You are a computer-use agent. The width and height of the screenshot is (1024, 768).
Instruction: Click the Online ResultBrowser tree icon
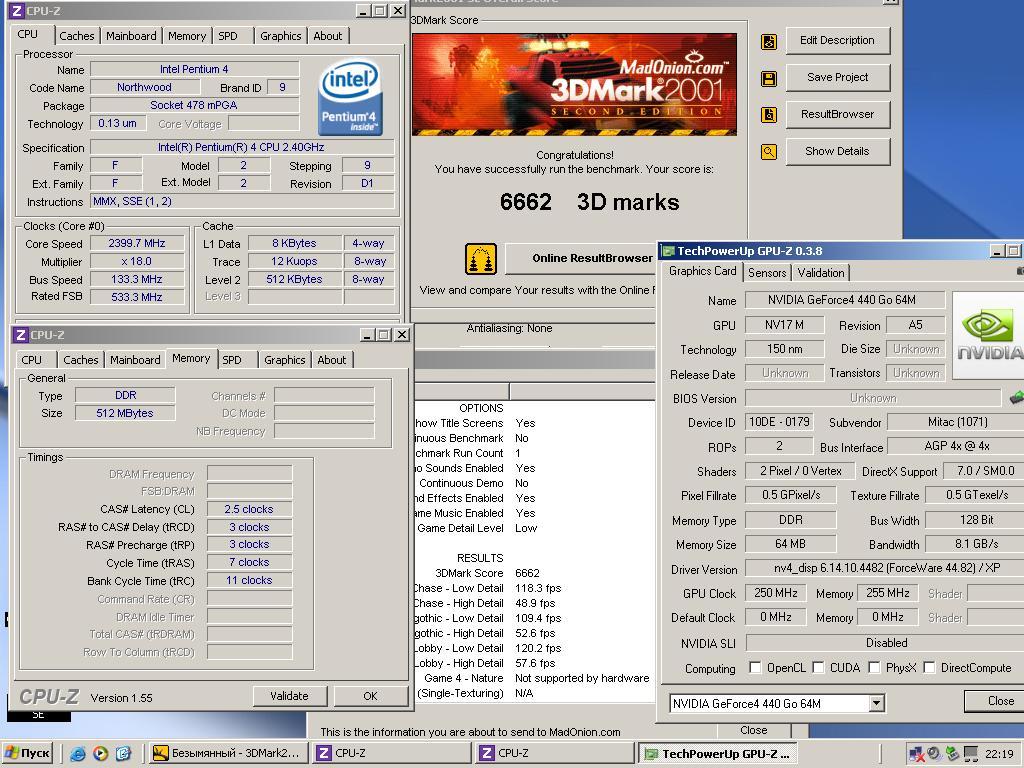point(481,259)
